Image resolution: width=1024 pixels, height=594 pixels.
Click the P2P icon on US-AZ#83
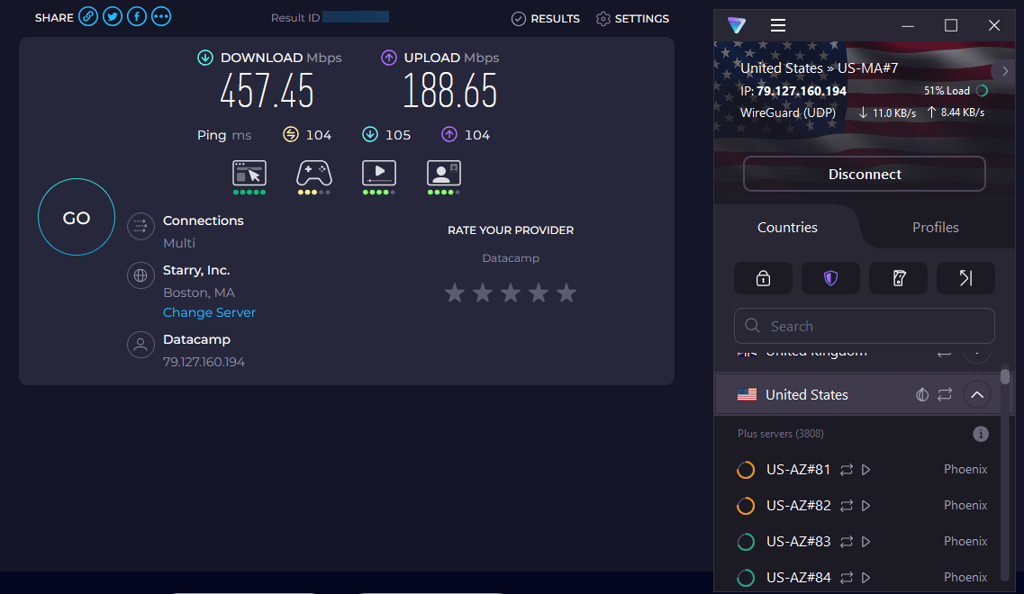pos(846,542)
